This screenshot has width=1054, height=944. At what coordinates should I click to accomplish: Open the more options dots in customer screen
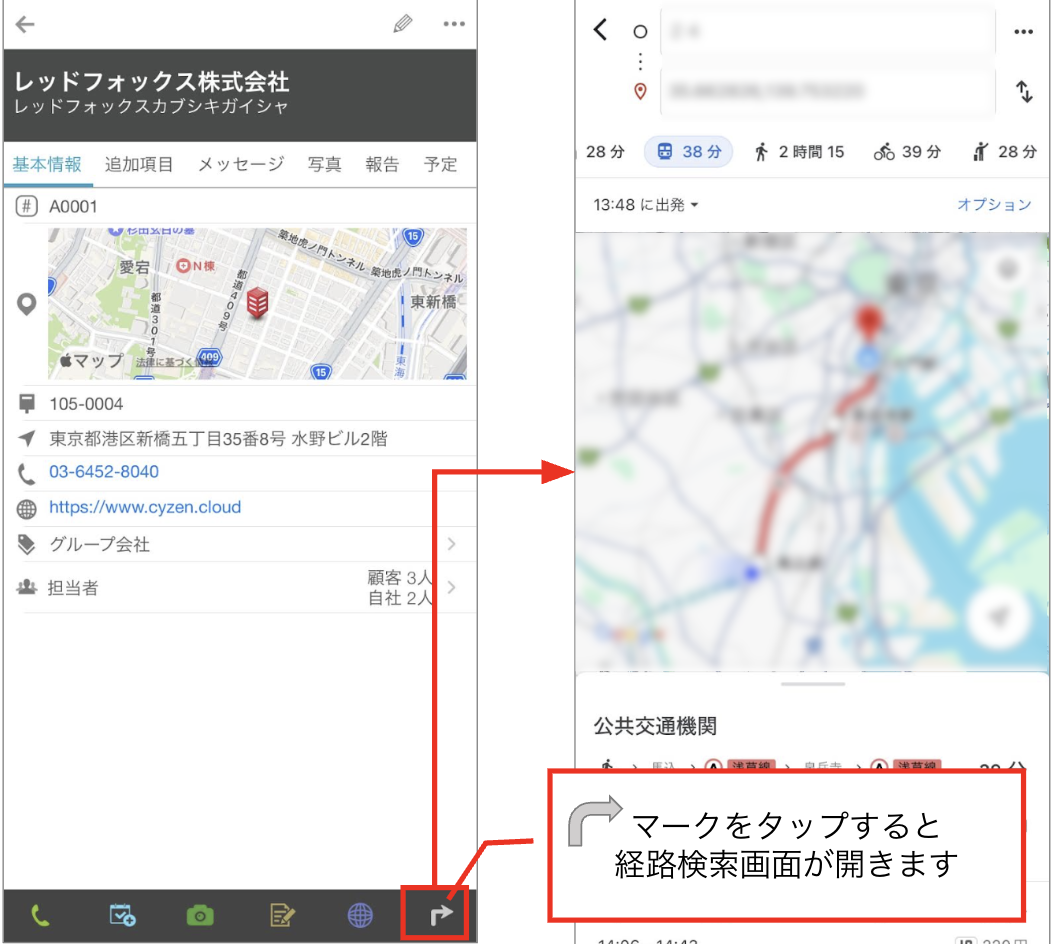[454, 24]
